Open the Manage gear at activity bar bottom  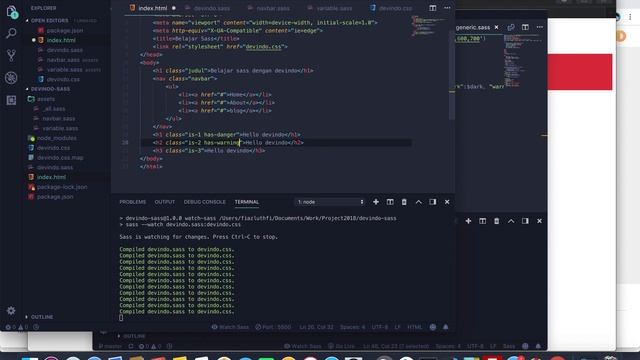(11, 311)
